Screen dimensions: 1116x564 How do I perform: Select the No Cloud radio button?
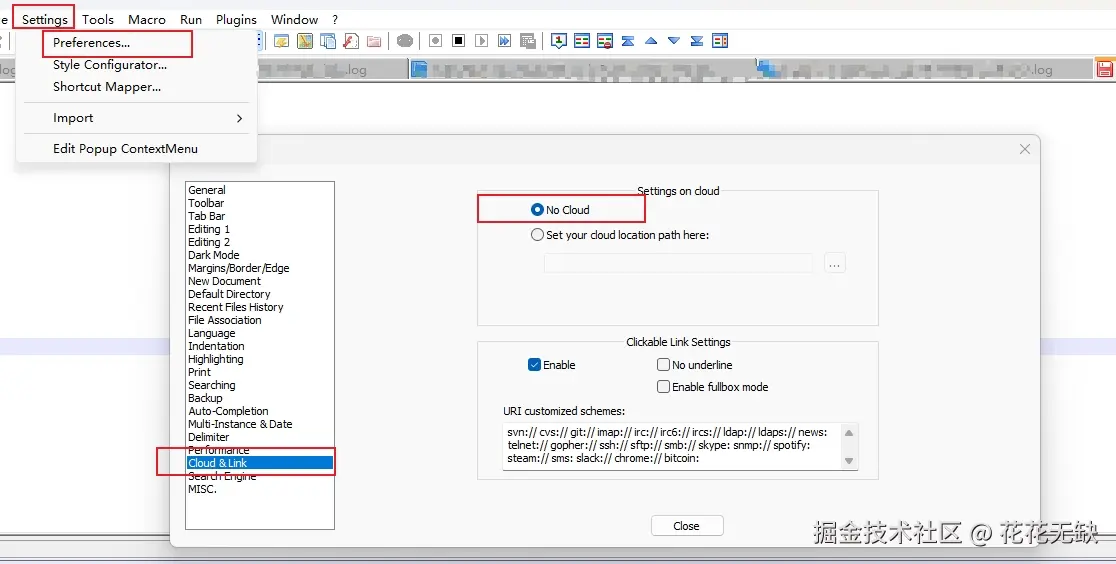coord(537,210)
